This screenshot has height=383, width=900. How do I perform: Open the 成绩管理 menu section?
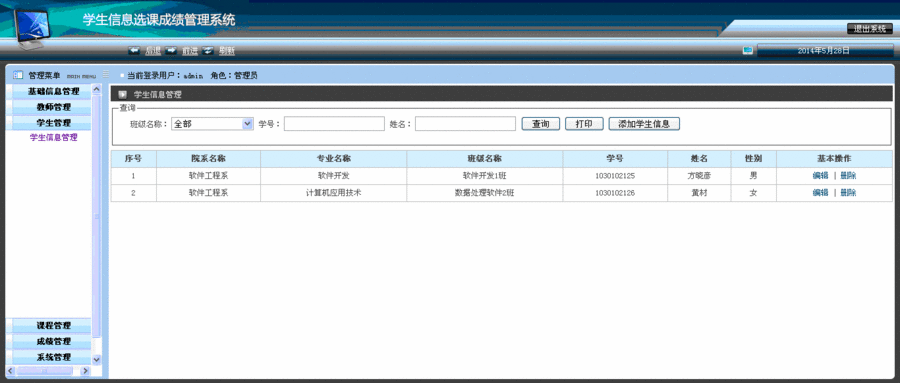tap(53, 341)
